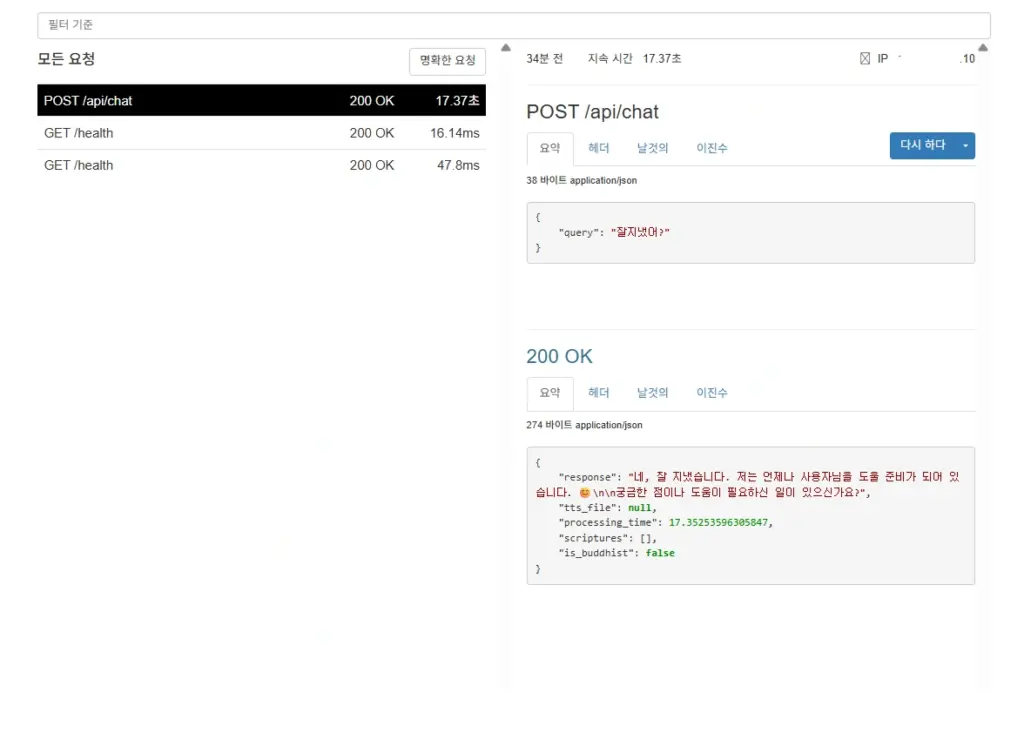Click the scroll-up arrow of detail pane
Viewport: 1024px width, 733px height.
[x=983, y=48]
